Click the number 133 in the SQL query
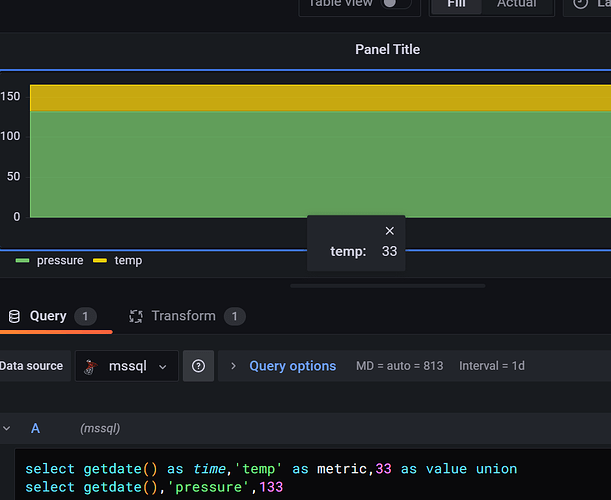Viewport: 611px width, 500px height. click(271, 487)
